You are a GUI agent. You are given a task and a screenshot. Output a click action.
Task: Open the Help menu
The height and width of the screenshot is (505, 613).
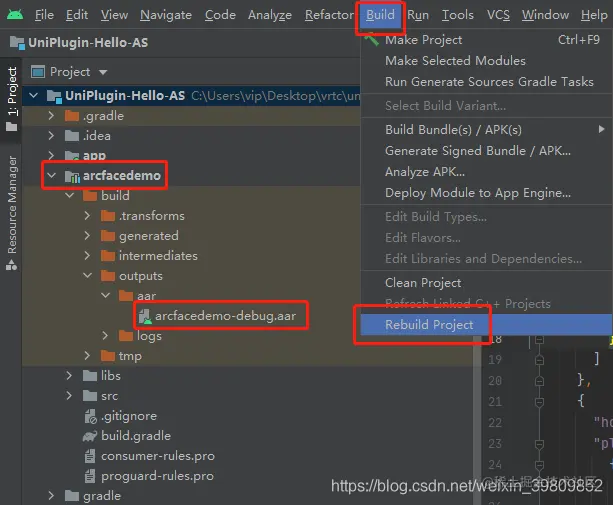tap(594, 15)
